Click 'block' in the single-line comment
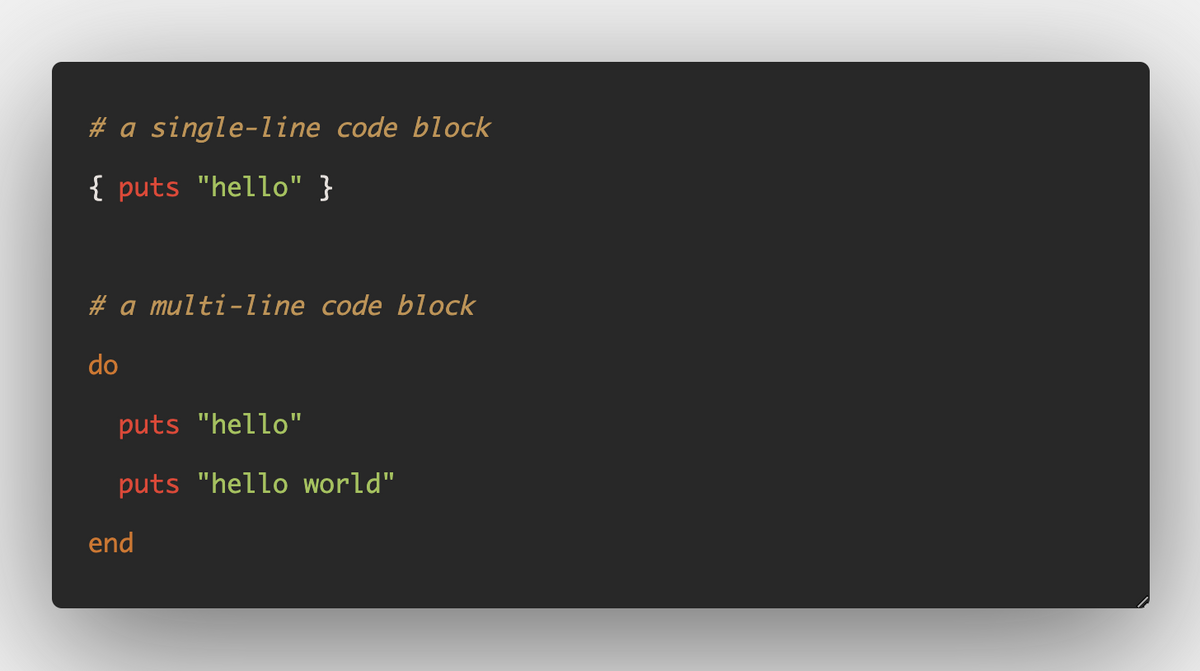The width and height of the screenshot is (1200, 671). click(x=452, y=127)
